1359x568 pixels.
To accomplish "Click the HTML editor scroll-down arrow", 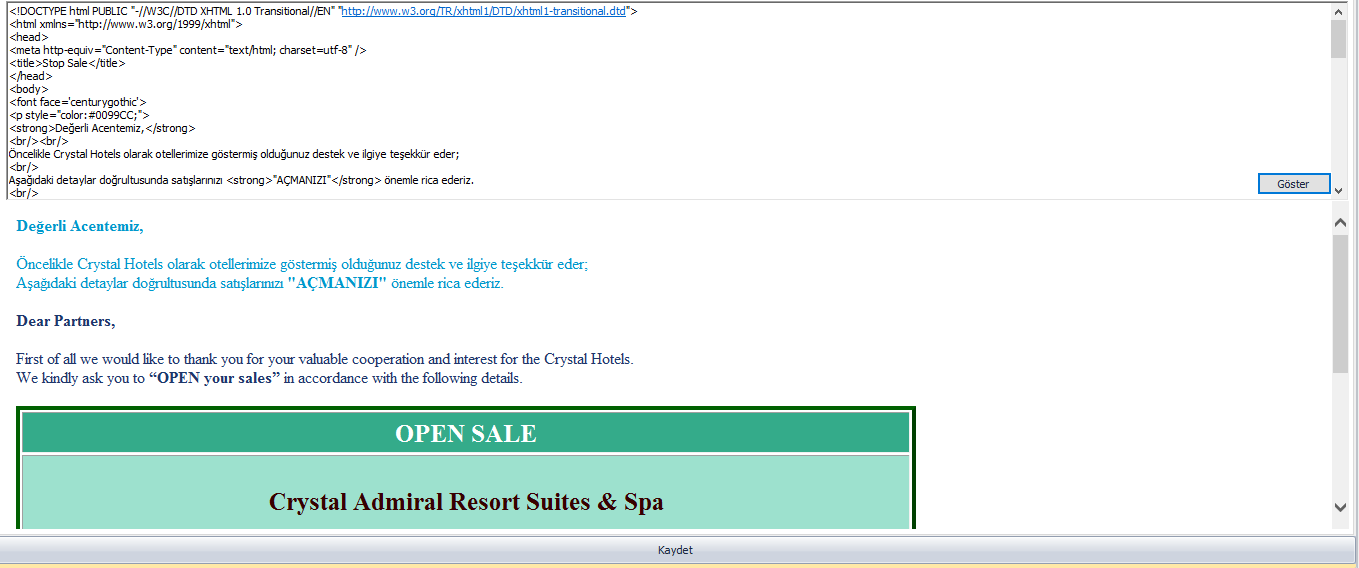I will [1339, 192].
